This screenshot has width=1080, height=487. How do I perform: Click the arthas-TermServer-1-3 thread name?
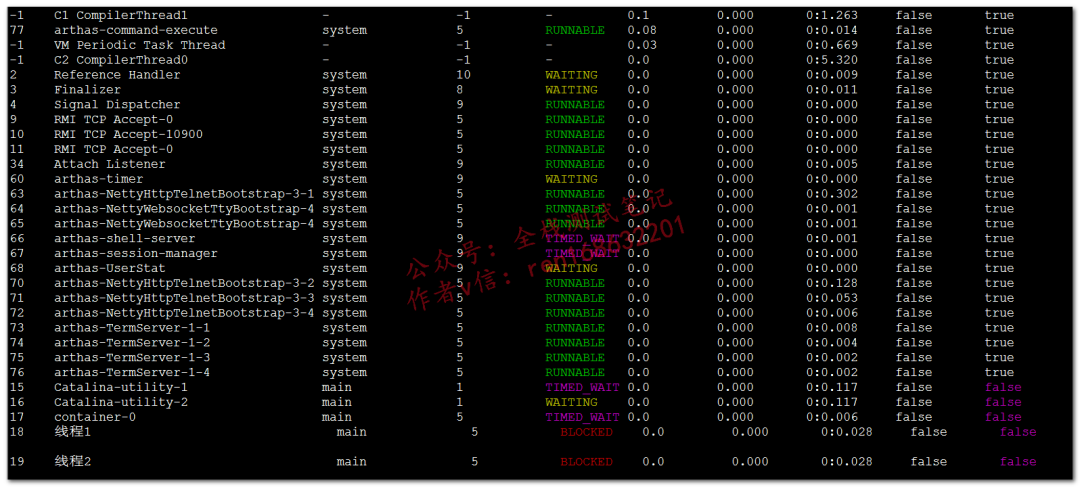(x=132, y=358)
